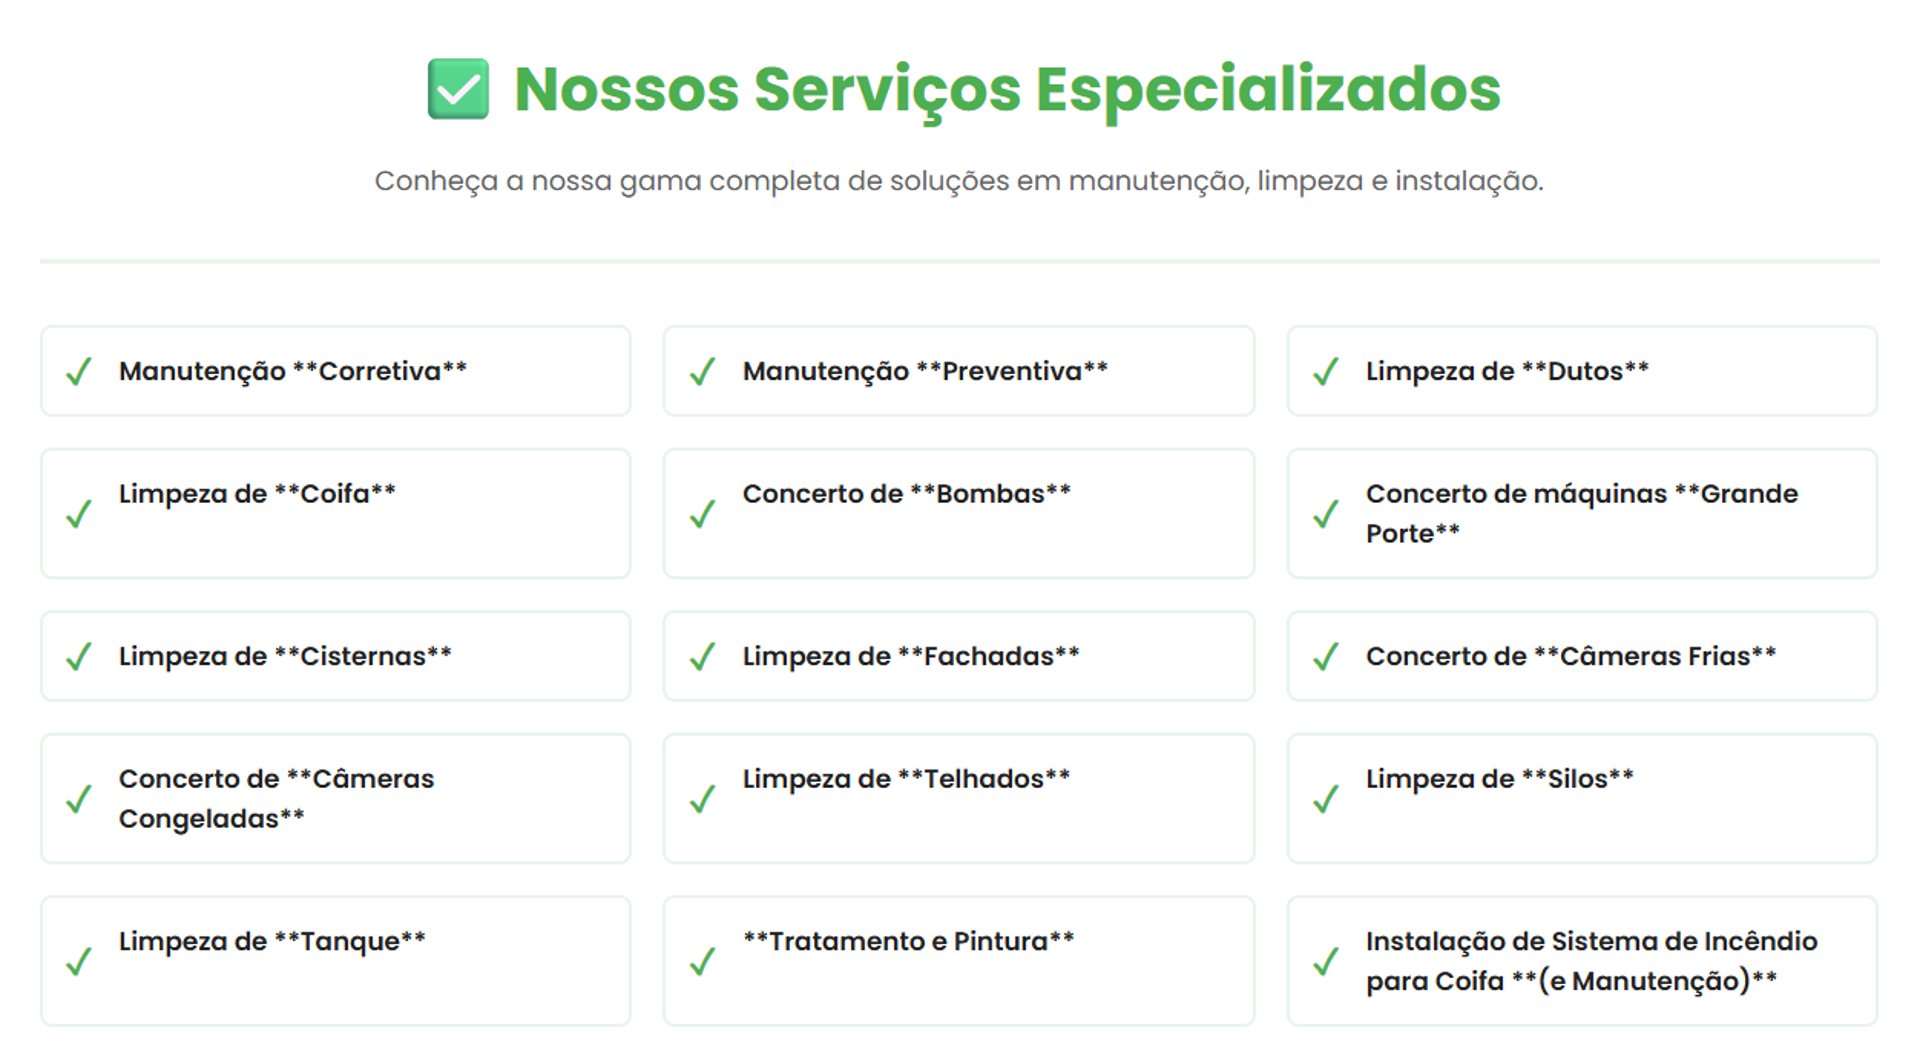Viewport: 1920px width, 1056px height.
Task: Click the checkmark beside Manutenção Preventiva
Action: 703,372
